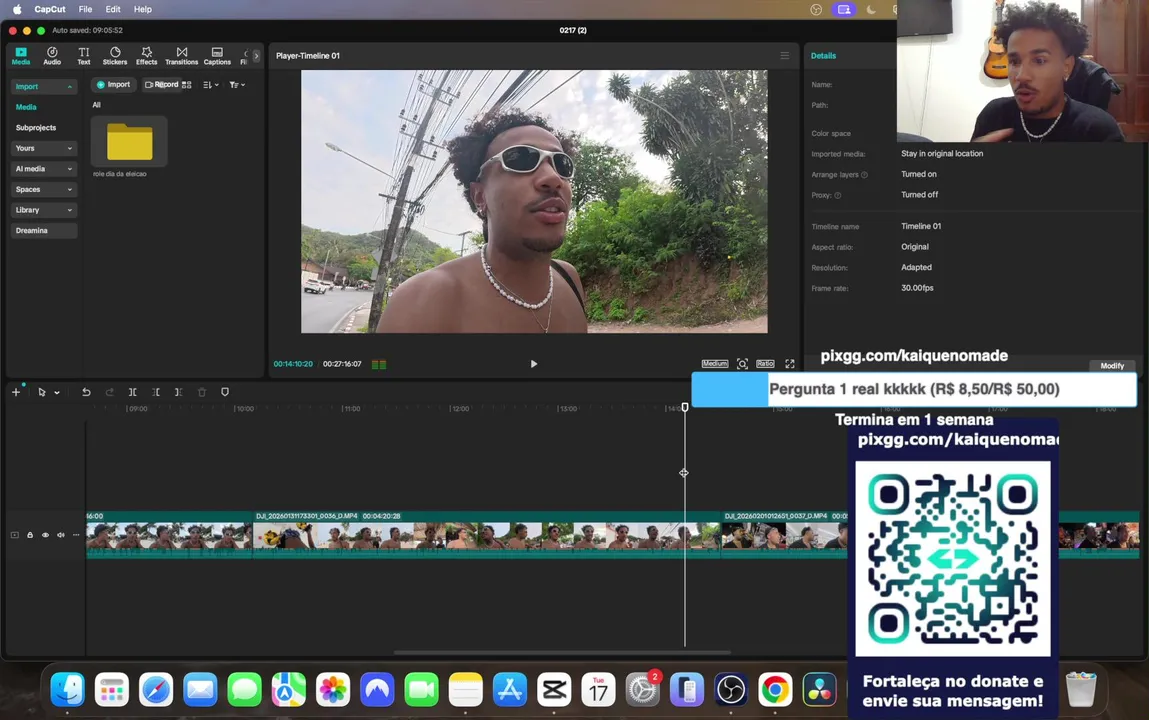
Task: Open DaVinci Resolve from the Dock
Action: pyautogui.click(x=819, y=689)
